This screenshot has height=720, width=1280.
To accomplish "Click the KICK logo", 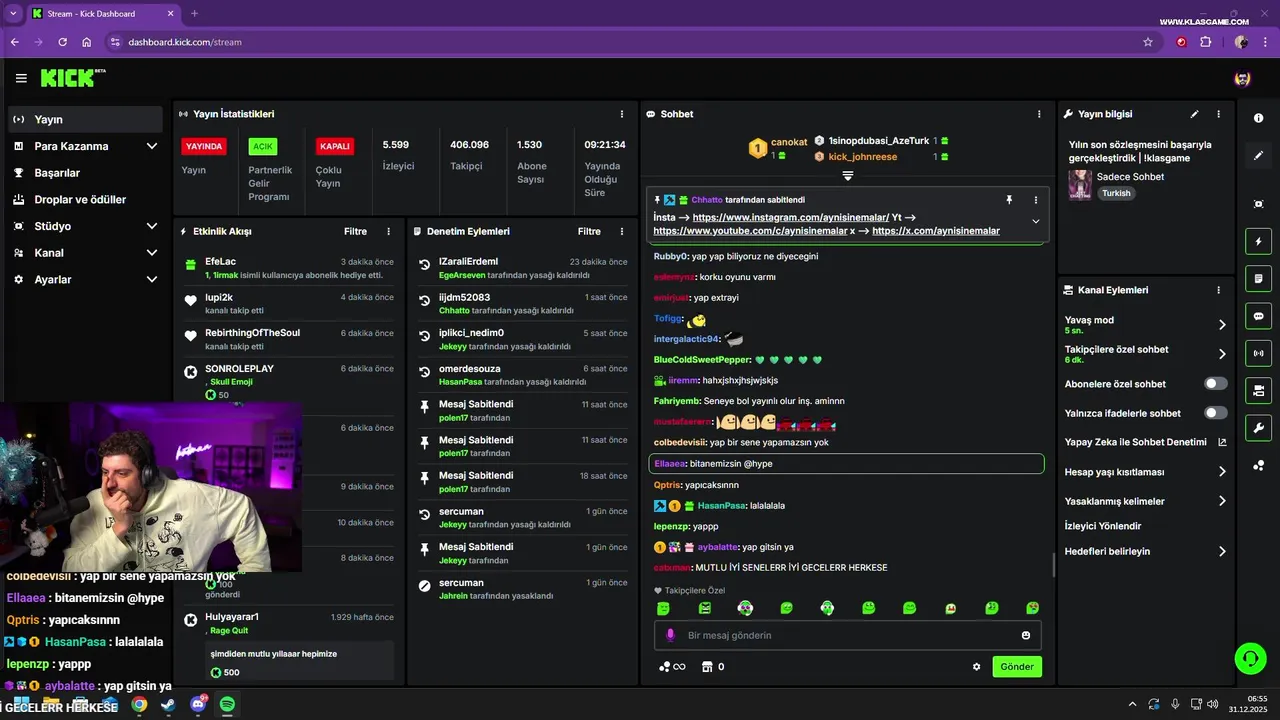I will (72, 78).
